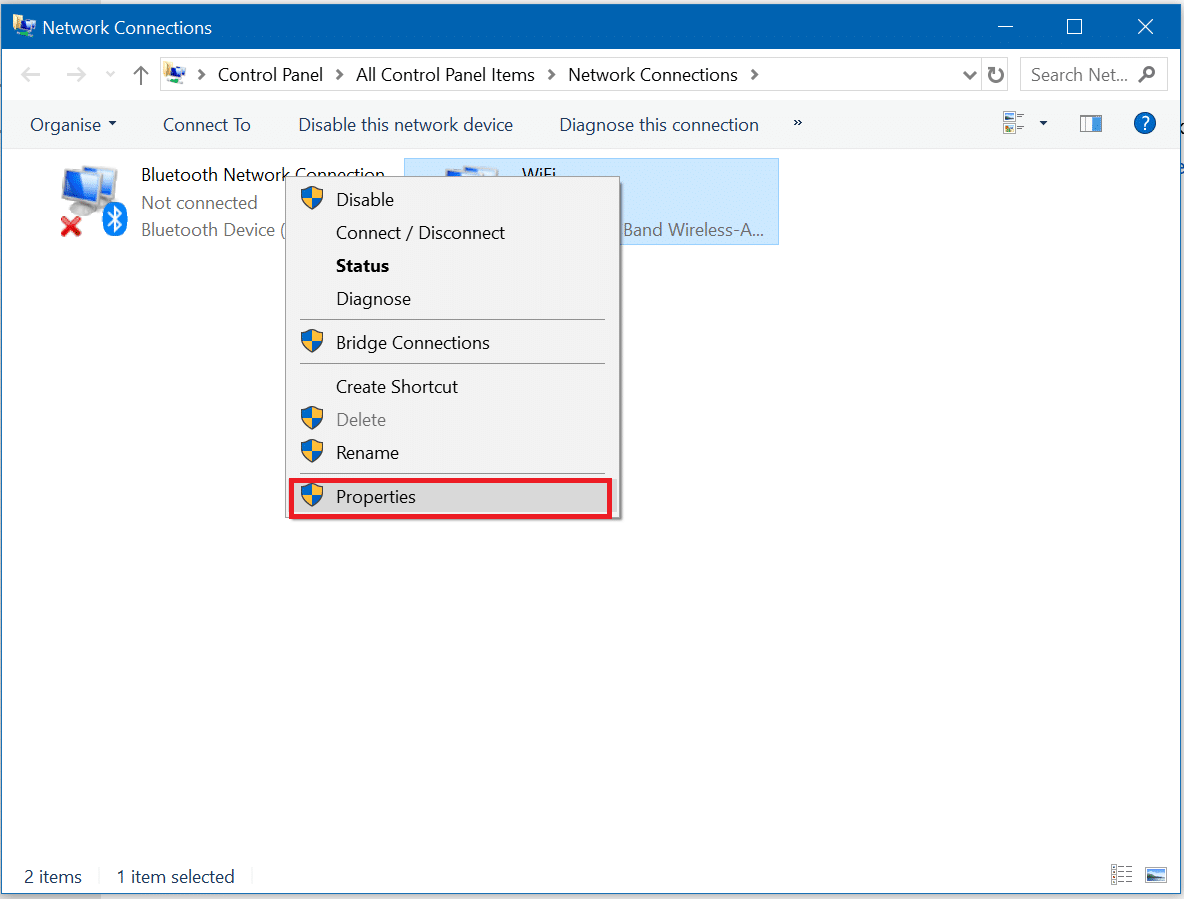Click the Search Network Connections field

(x=1080, y=75)
